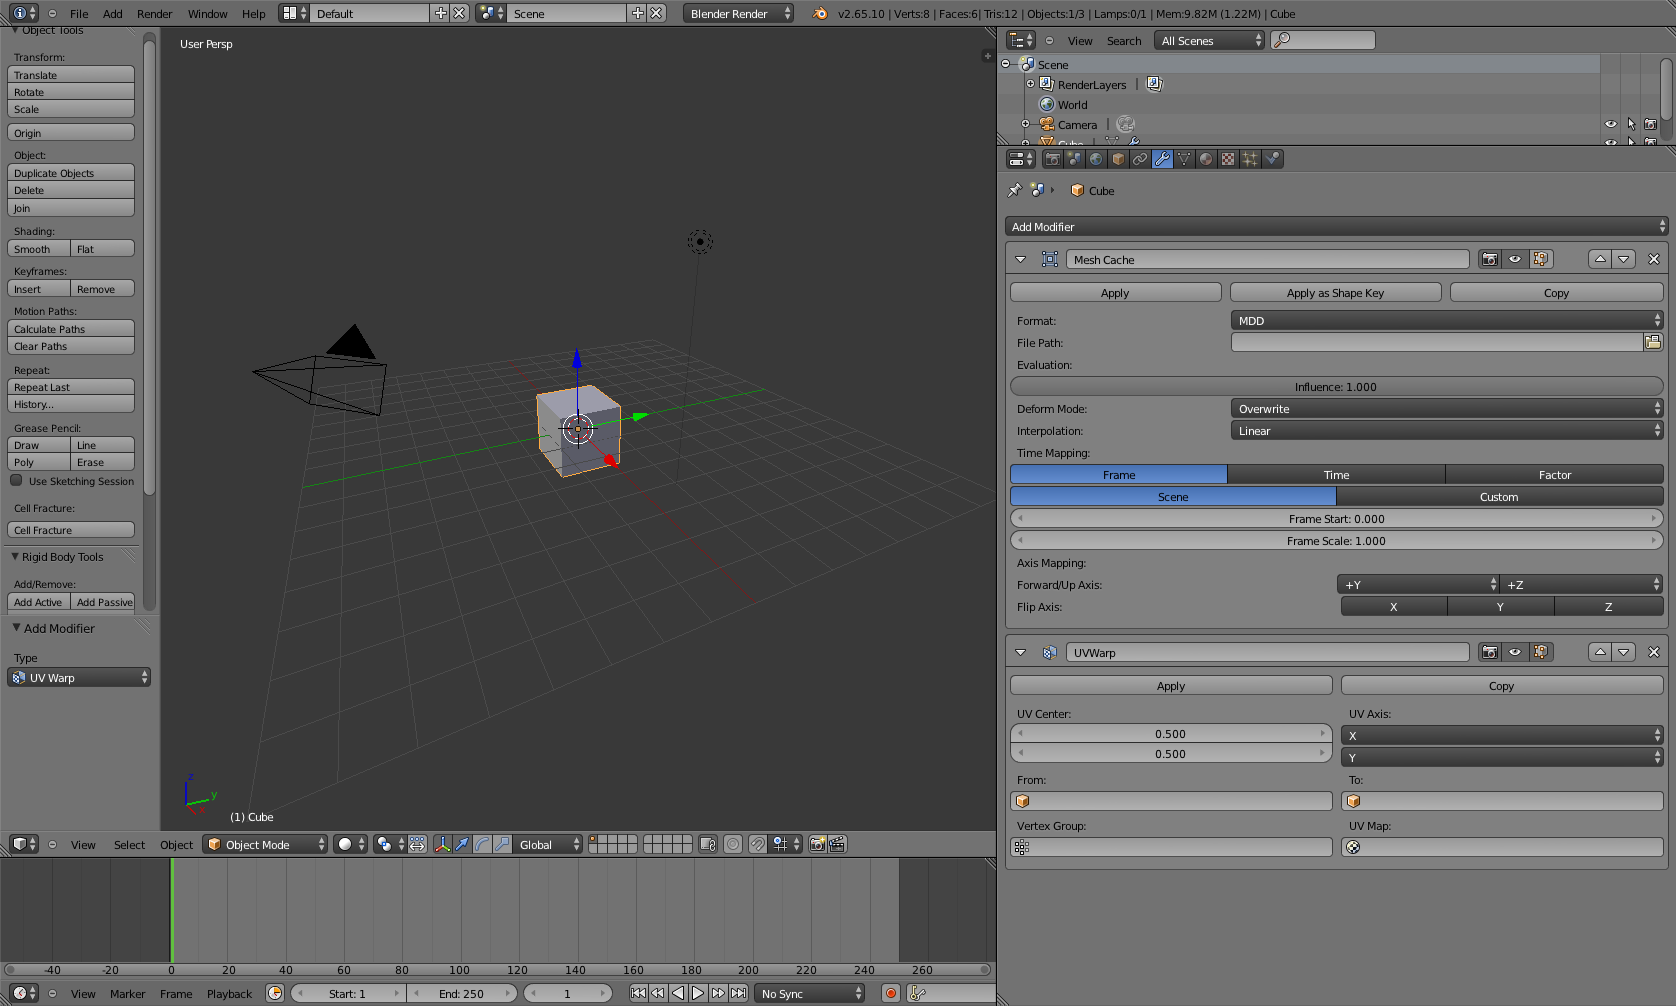This screenshot has width=1676, height=1006.
Task: Click the file browser icon beside File Path
Action: click(x=1653, y=342)
